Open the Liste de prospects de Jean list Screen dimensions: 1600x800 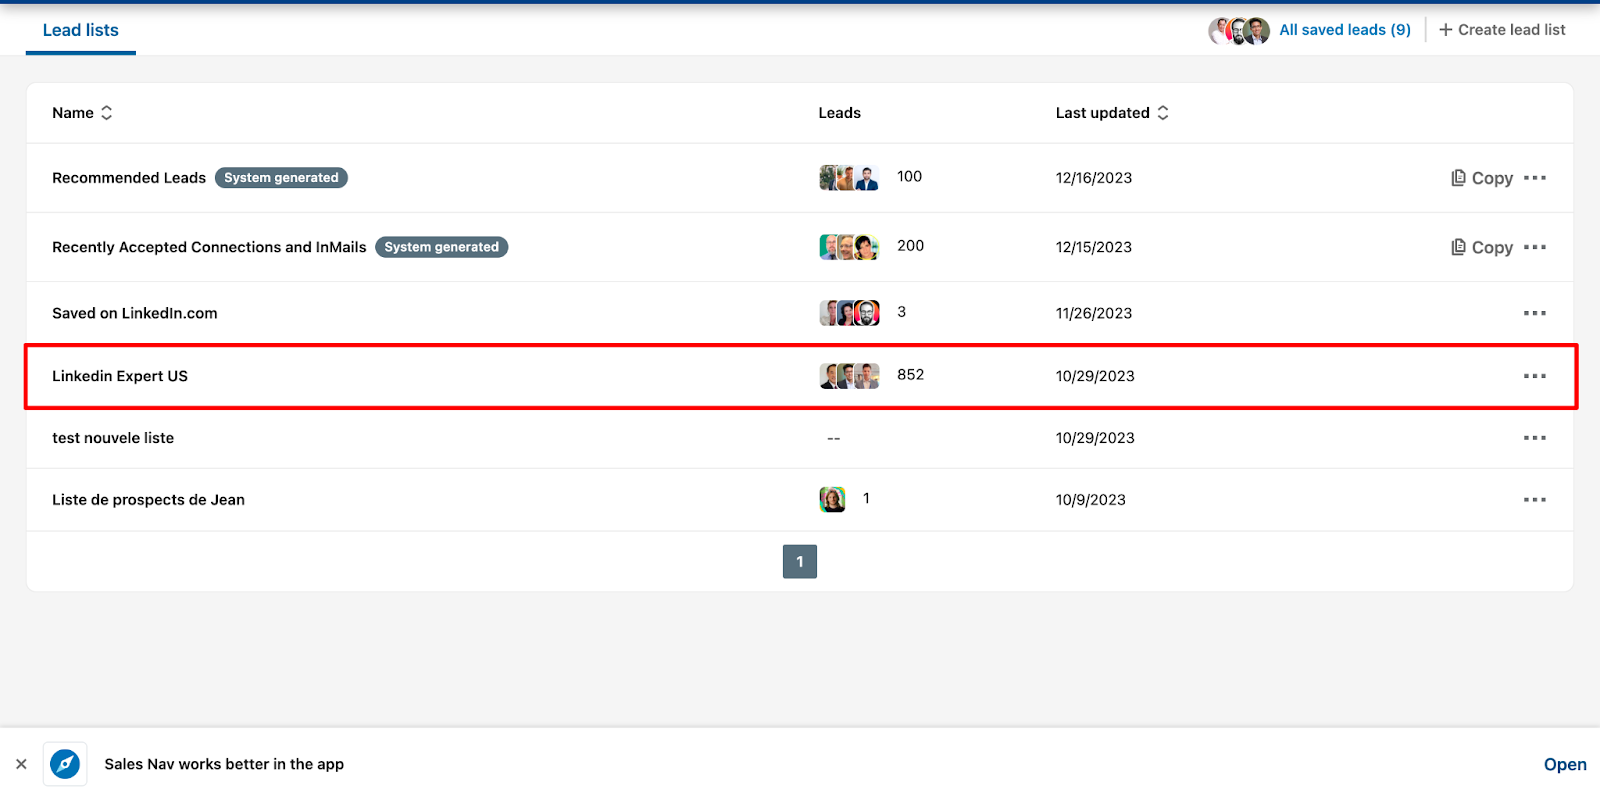tap(148, 500)
